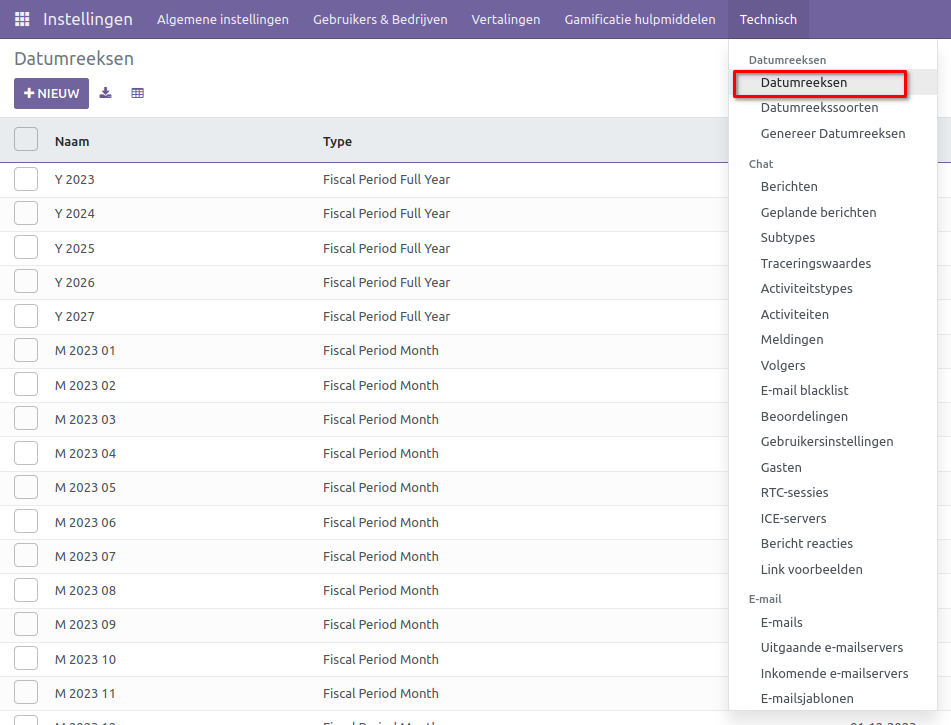This screenshot has height=725, width=951.
Task: Sort list by Type column header
Action: tap(337, 141)
